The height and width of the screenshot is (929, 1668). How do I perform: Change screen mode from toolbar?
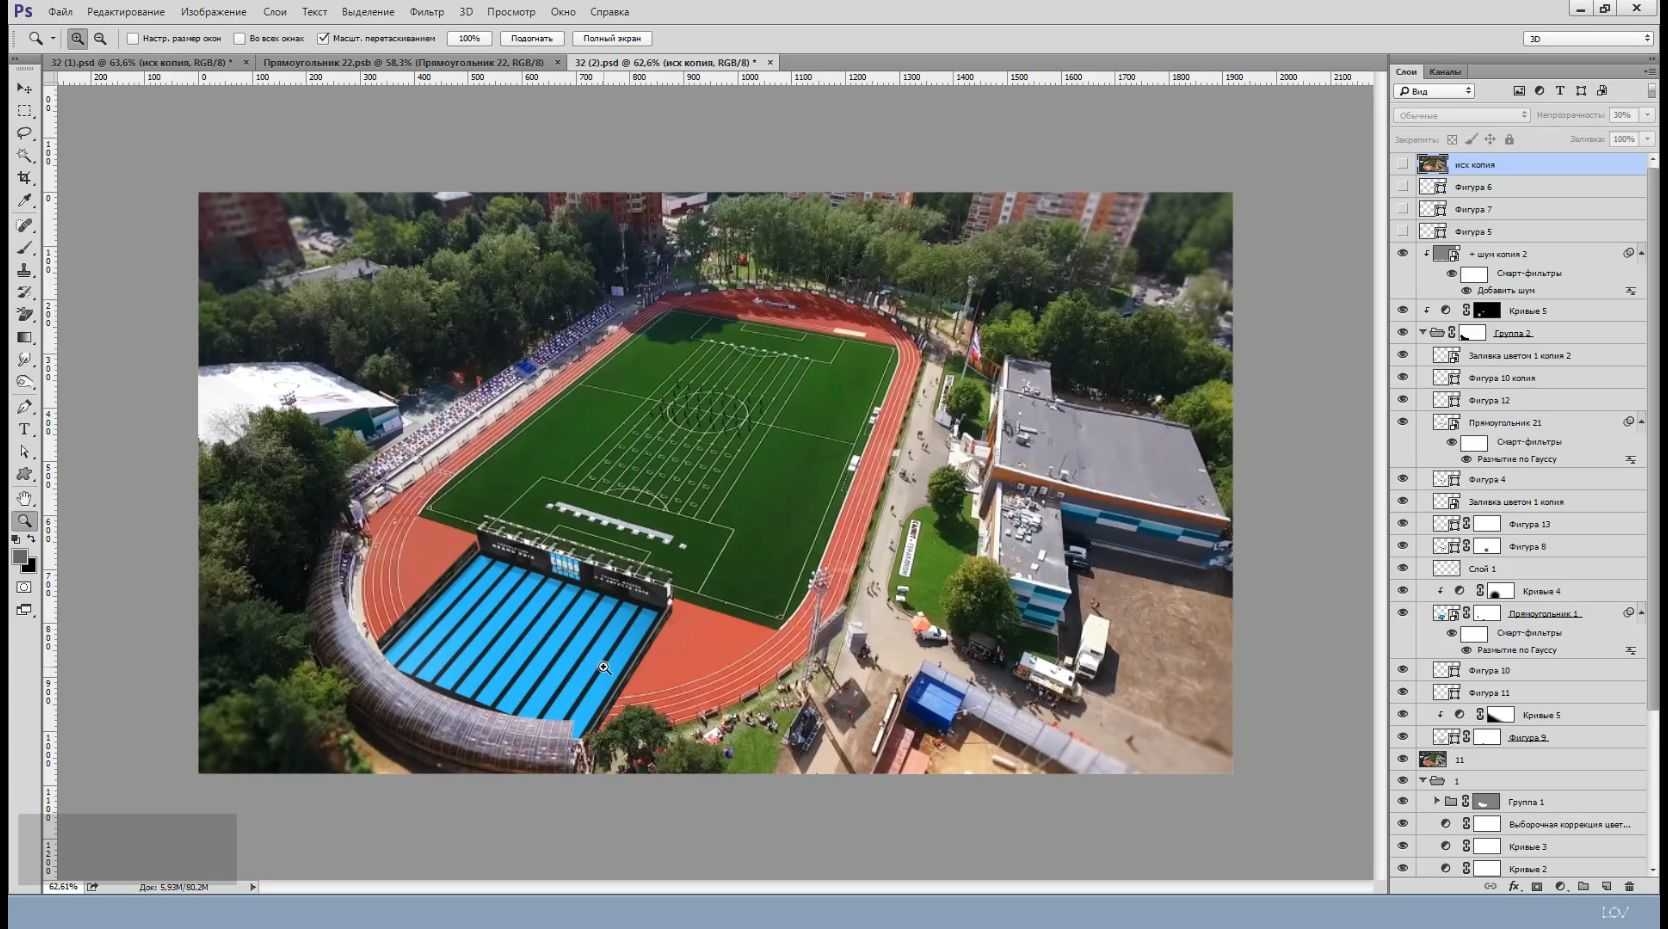[x=24, y=610]
